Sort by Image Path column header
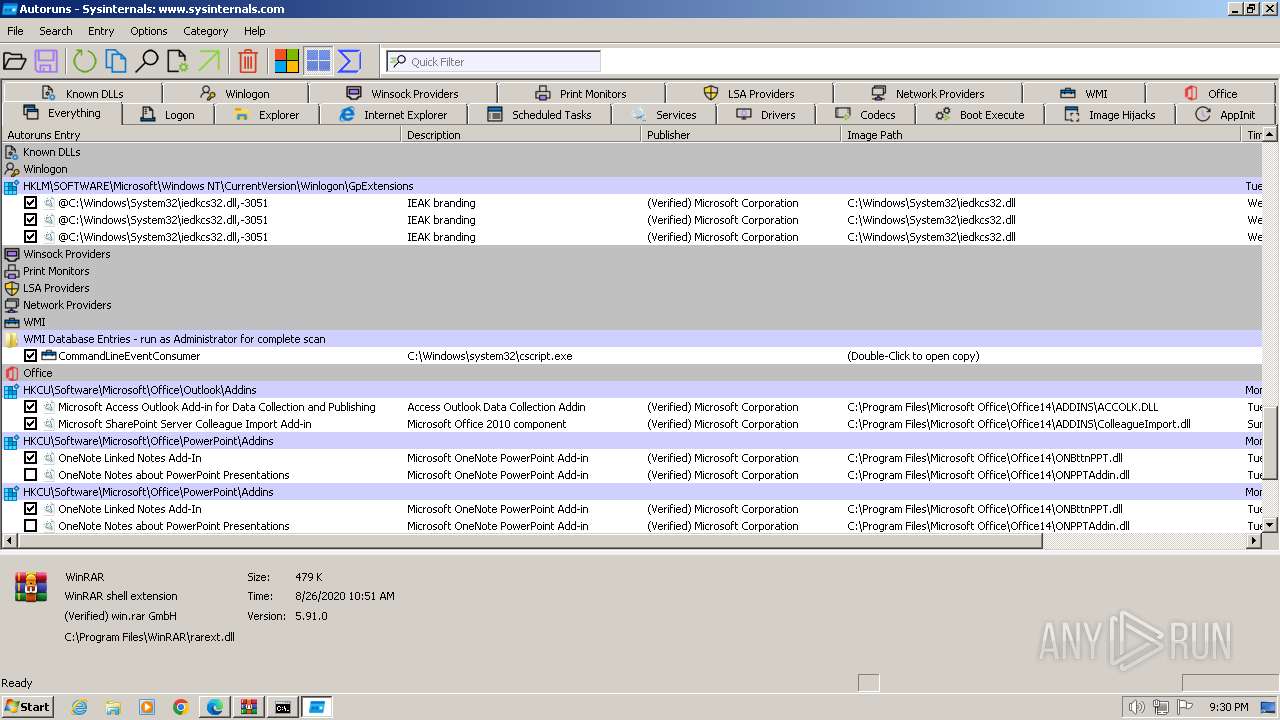Viewport: 1280px width, 720px height. click(x=1041, y=135)
